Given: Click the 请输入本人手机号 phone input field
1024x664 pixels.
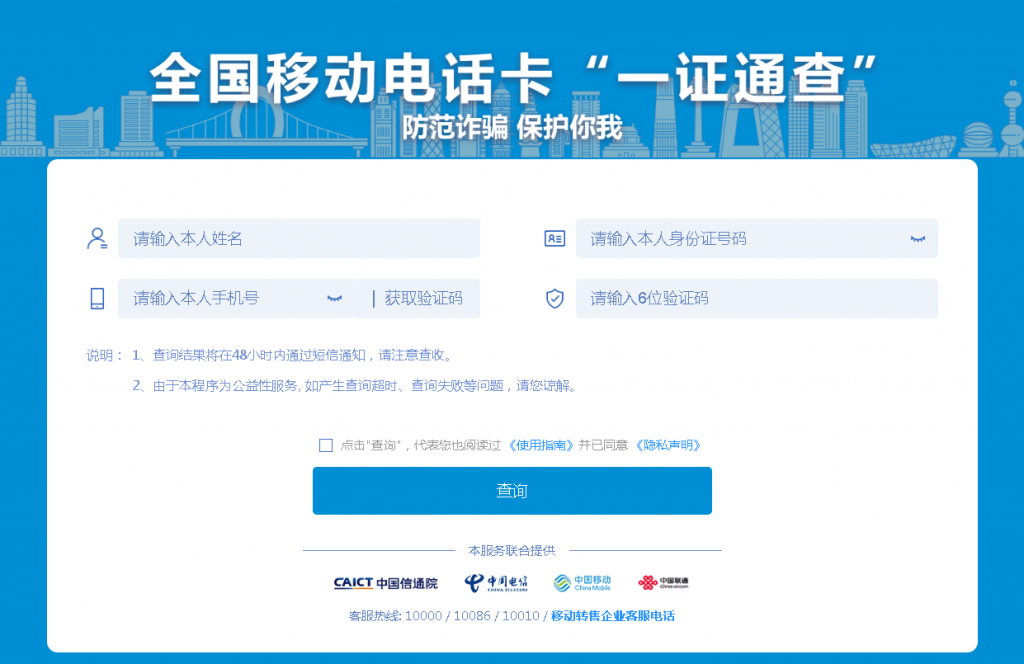Looking at the screenshot, I should pos(220,298).
